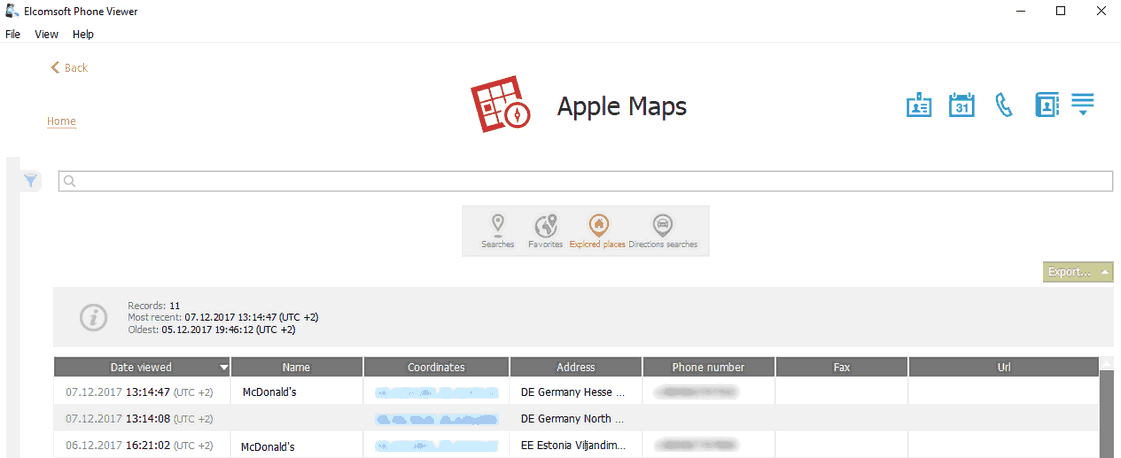The height and width of the screenshot is (458, 1121).
Task: Open the File menu
Action: 13,34
